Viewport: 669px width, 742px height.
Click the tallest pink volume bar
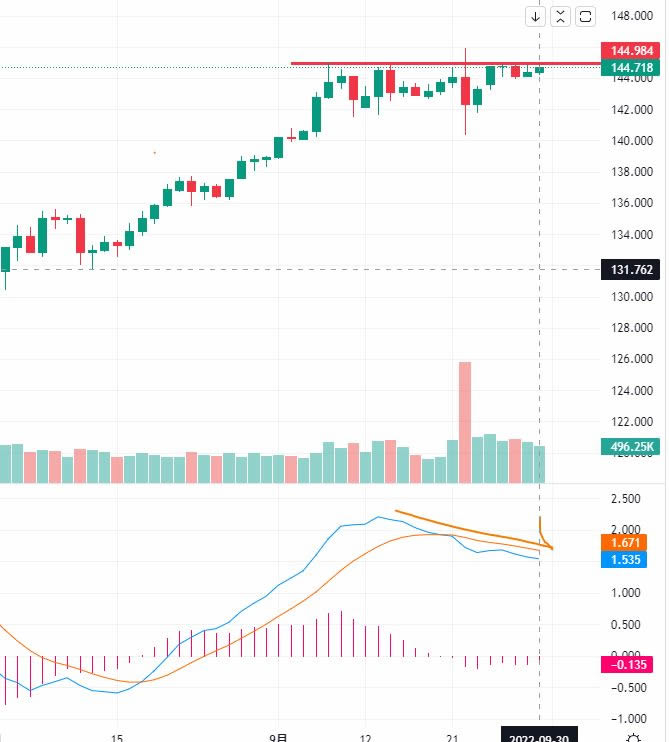465,420
